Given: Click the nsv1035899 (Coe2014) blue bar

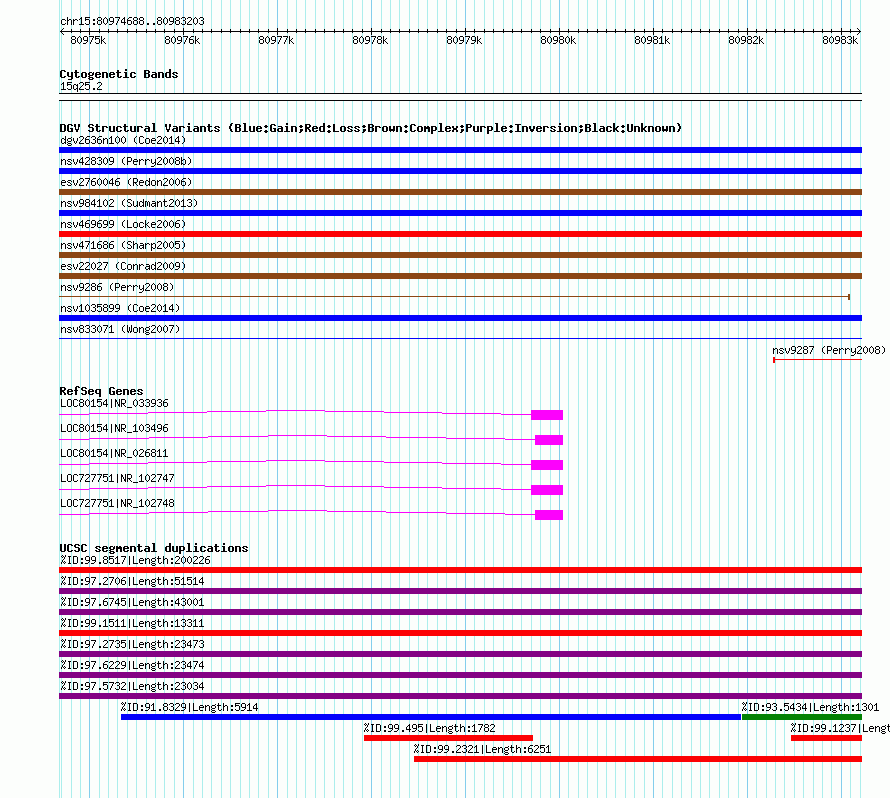Looking at the screenshot, I should click(460, 318).
